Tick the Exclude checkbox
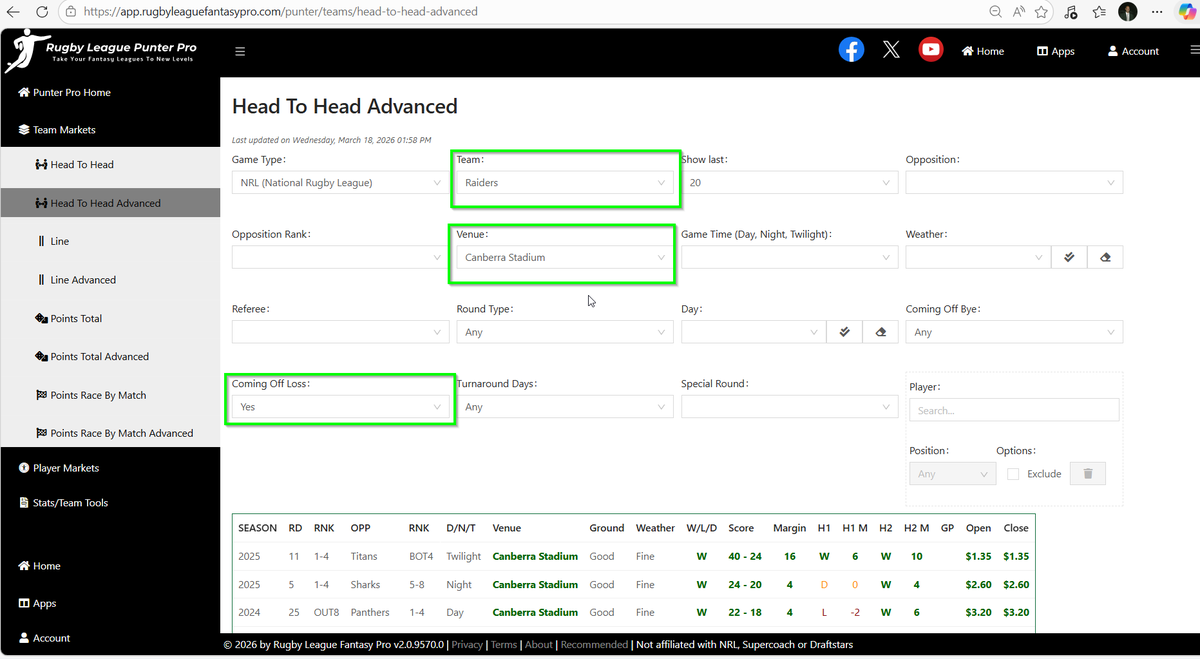Viewport: 1200px width, 659px height. click(x=1013, y=474)
